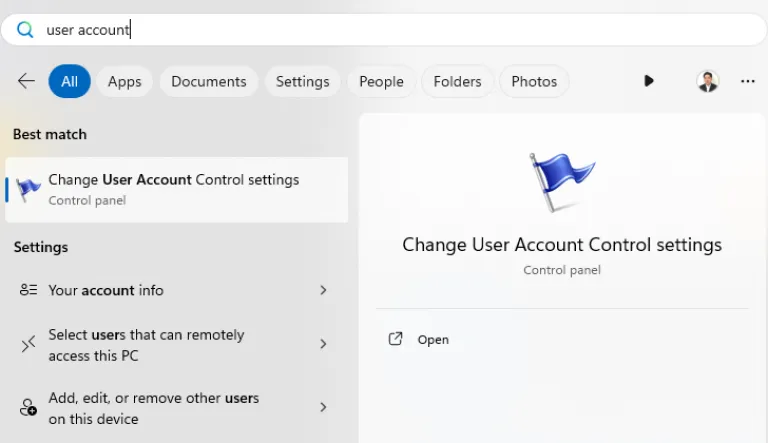Click the Your account info icon
Screen dimensions: 768x443
[28, 290]
